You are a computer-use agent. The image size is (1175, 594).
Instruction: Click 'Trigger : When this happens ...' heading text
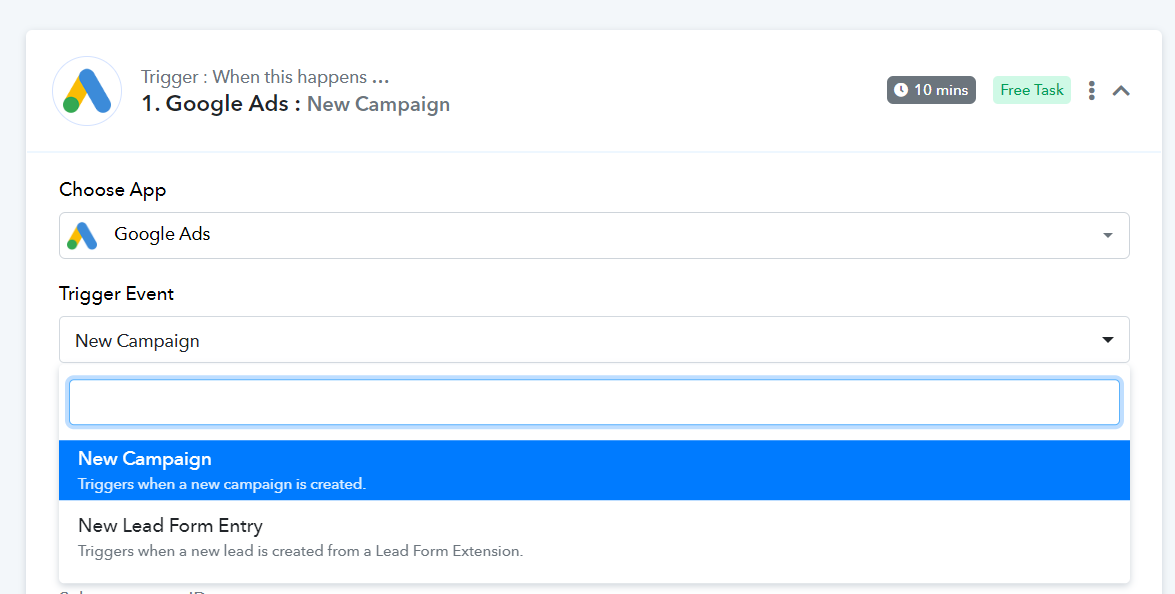[x=265, y=77]
